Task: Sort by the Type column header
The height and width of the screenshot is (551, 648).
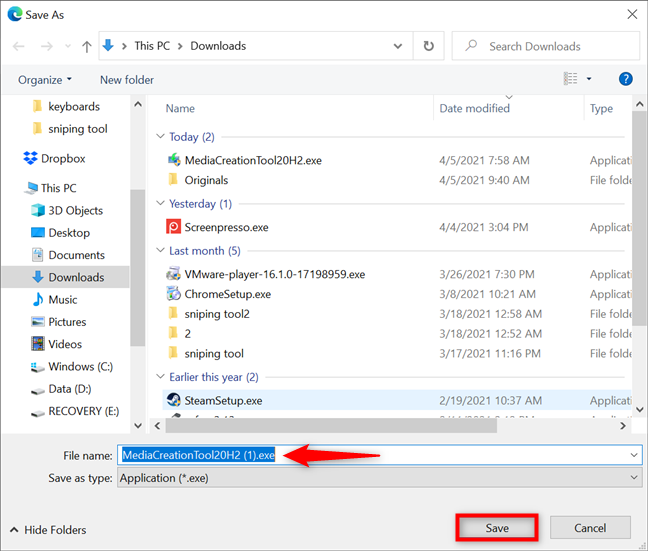Action: (x=601, y=108)
